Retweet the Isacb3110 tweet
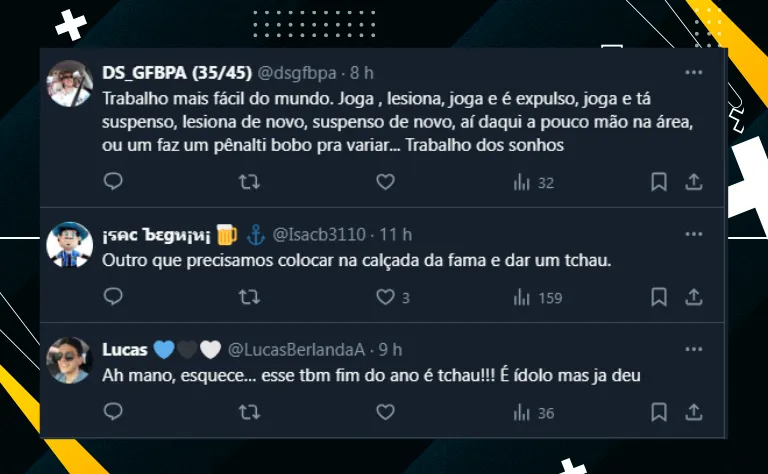The width and height of the screenshot is (768, 474). coord(250,297)
